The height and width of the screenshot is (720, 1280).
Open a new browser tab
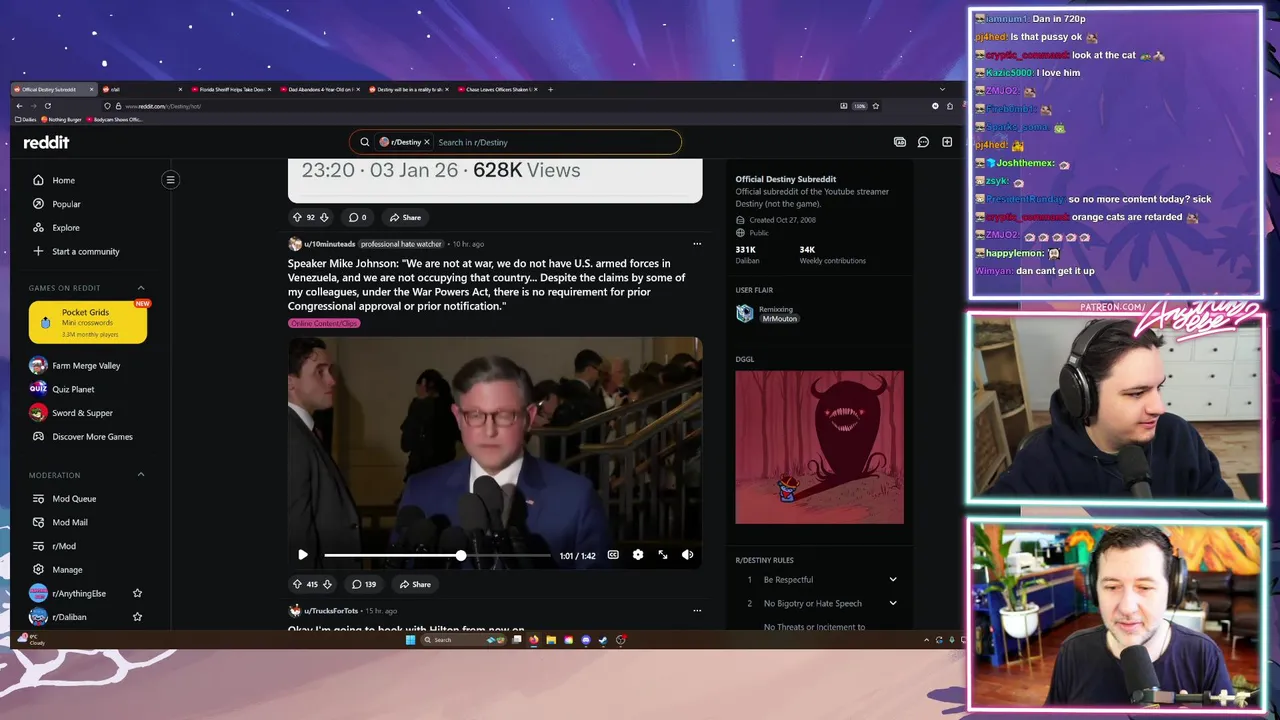(550, 89)
